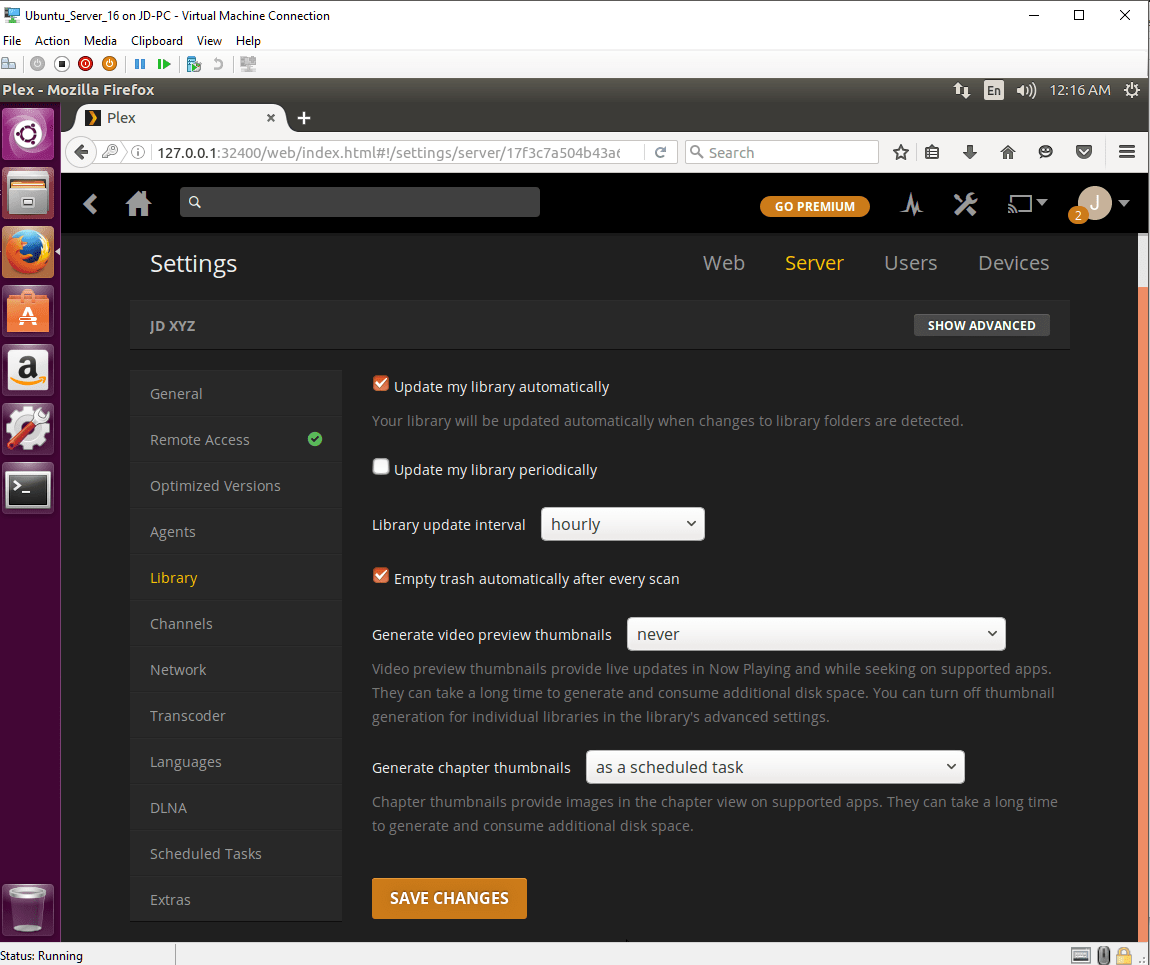Open Amazon launcher in dock
Viewport: 1150px width, 965px height.
tap(28, 370)
